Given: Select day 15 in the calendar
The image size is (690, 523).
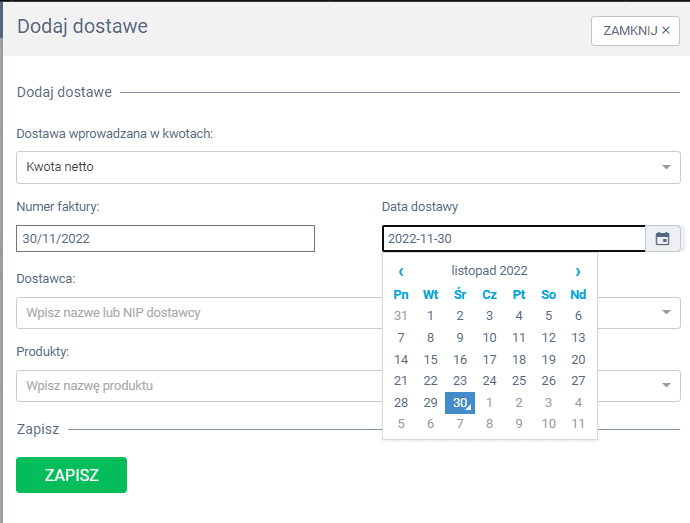Looking at the screenshot, I should (431, 359).
